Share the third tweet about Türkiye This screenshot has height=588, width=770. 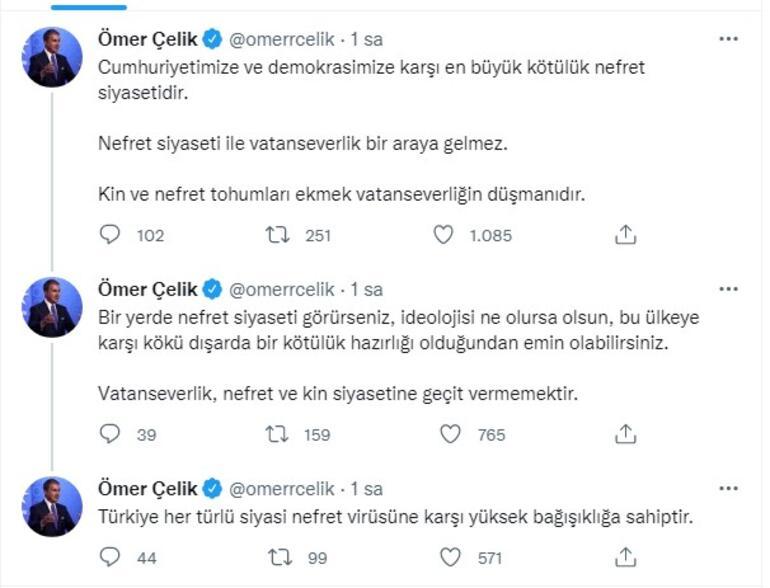(x=625, y=557)
